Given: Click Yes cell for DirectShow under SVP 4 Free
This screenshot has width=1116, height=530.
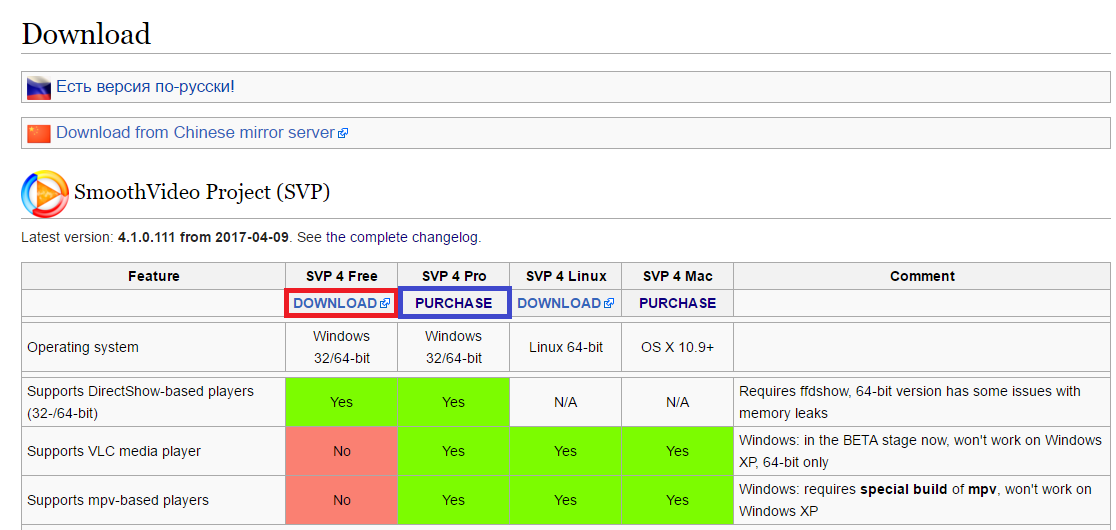Looking at the screenshot, I should [342, 402].
